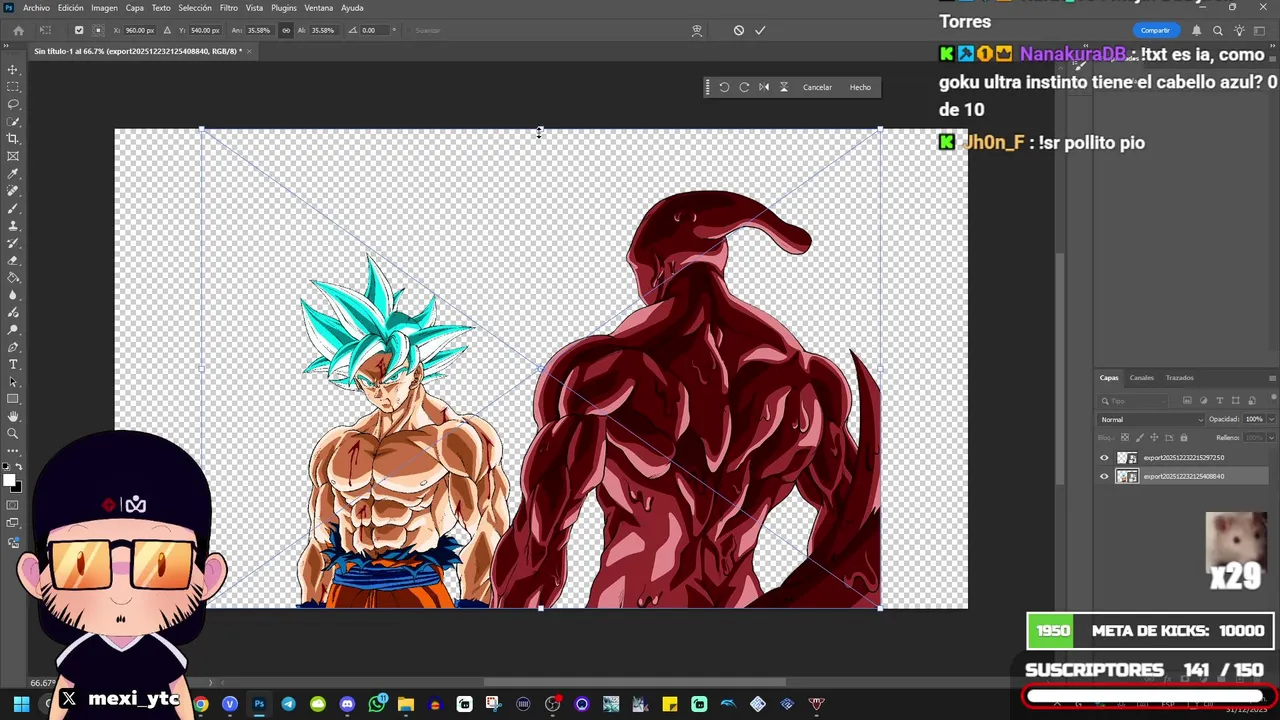Select the Zoom tool

[13, 434]
